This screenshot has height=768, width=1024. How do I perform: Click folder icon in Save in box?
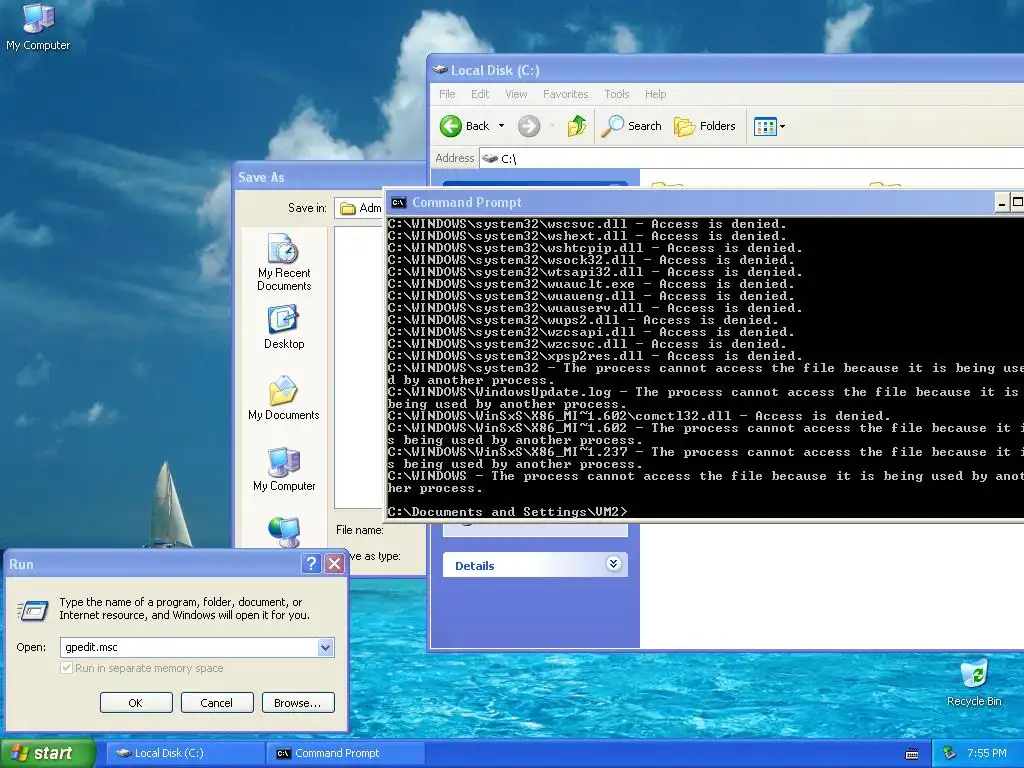(x=347, y=208)
